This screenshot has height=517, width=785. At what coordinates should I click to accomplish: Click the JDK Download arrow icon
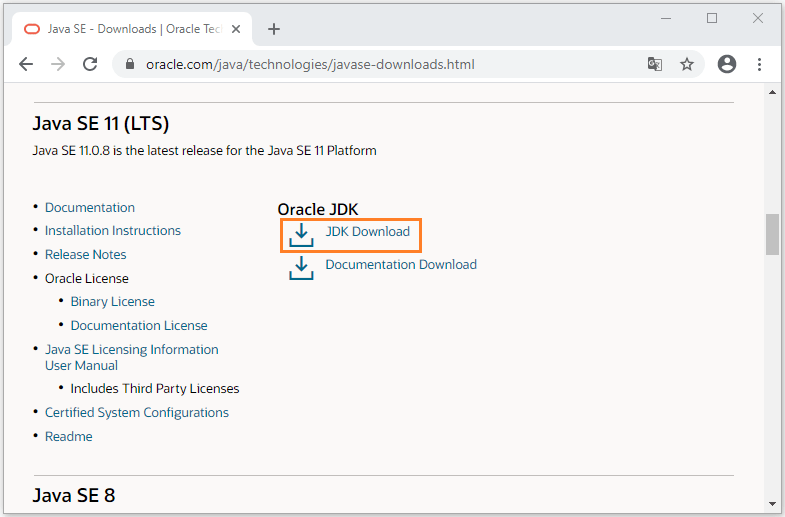click(x=300, y=235)
